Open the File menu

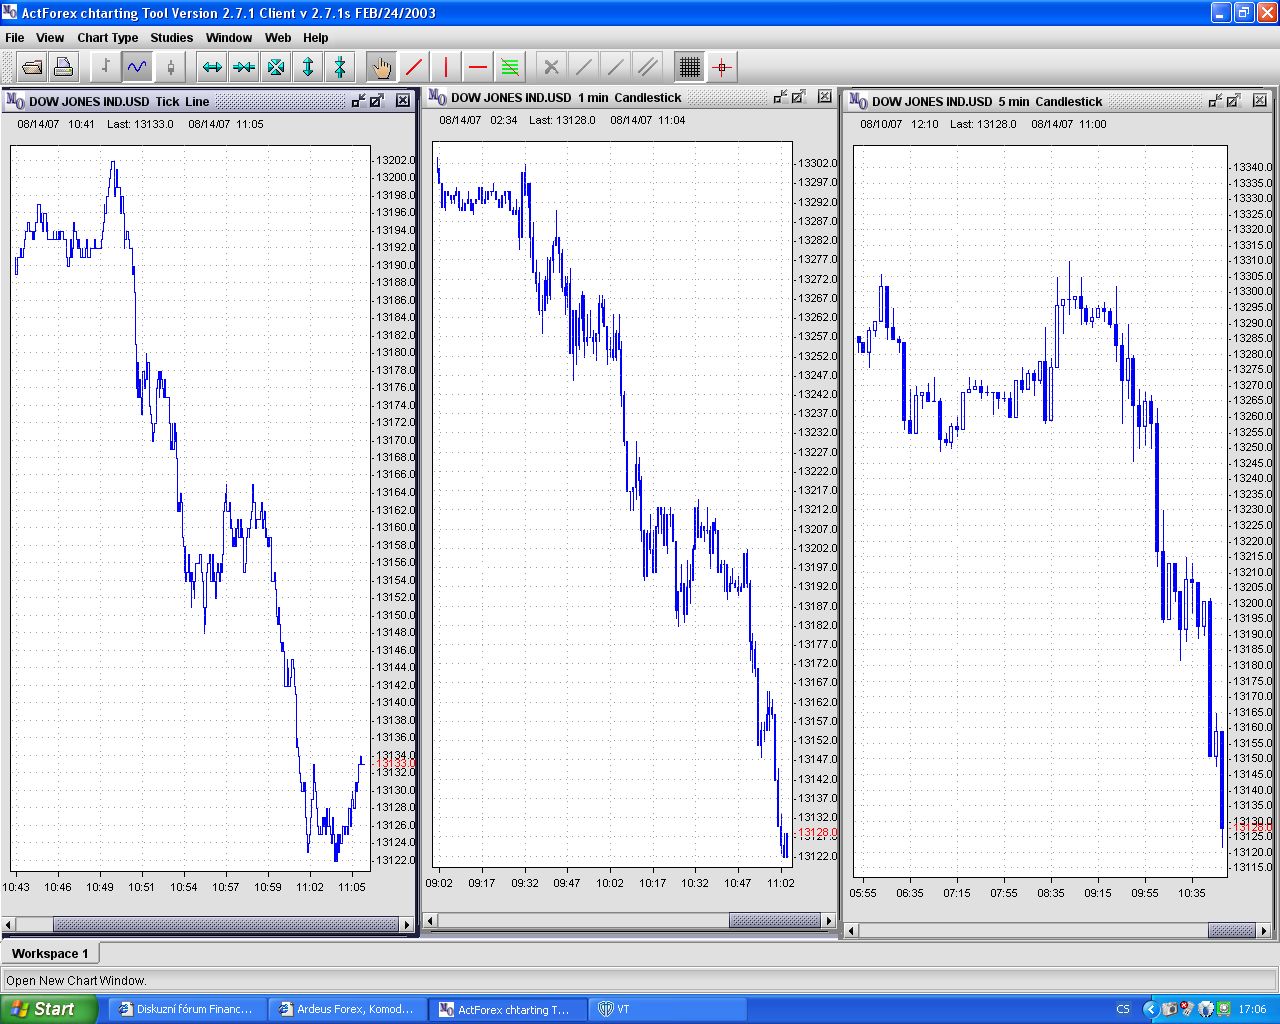tap(15, 38)
